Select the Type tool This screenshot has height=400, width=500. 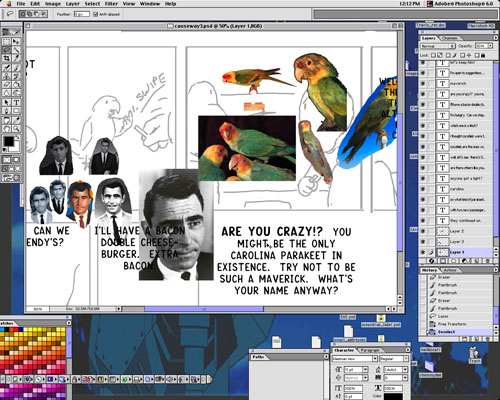16,102
